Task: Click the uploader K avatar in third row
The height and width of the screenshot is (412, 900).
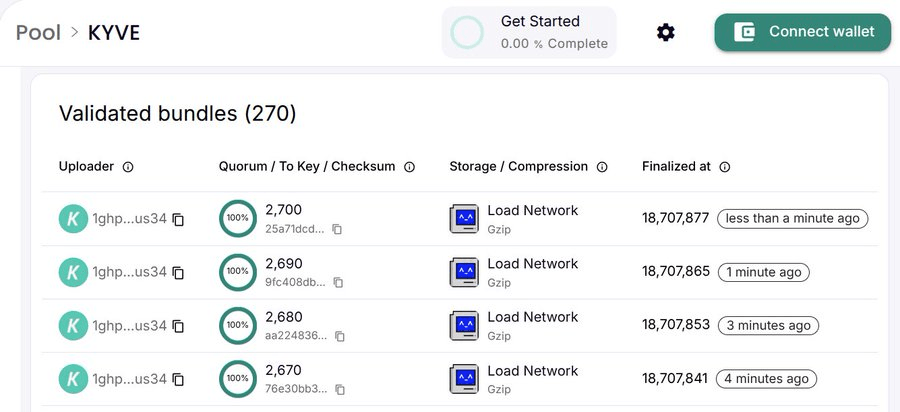Action: [x=73, y=326]
